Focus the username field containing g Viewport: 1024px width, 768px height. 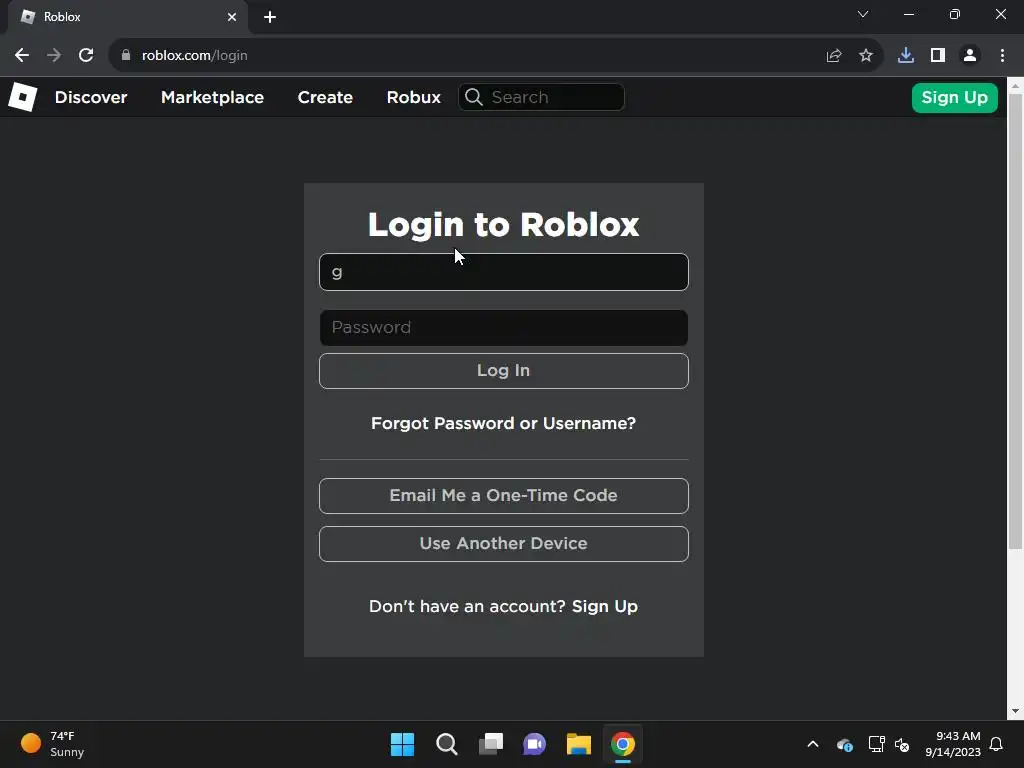504,272
